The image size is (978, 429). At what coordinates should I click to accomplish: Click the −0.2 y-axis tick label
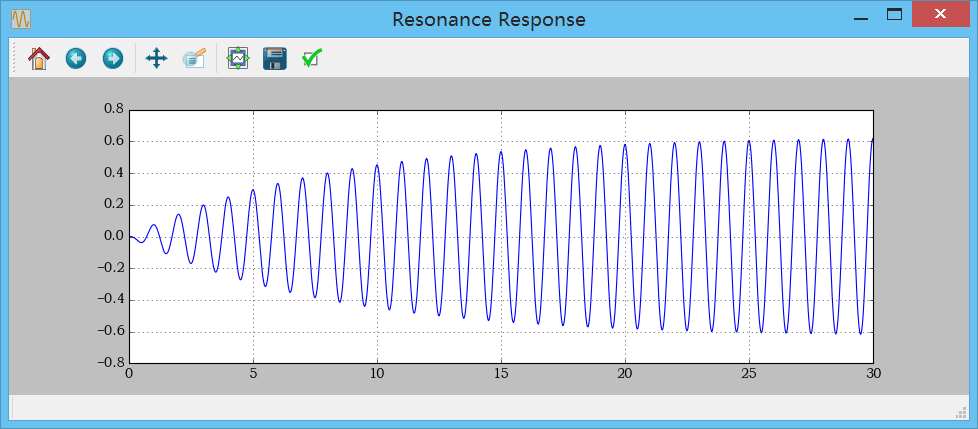coord(109,268)
